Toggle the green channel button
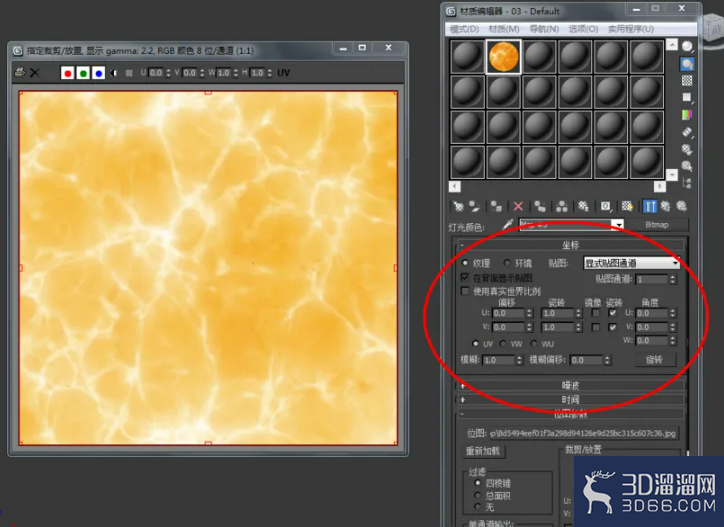This screenshot has width=724, height=527. pyautogui.click(x=83, y=73)
